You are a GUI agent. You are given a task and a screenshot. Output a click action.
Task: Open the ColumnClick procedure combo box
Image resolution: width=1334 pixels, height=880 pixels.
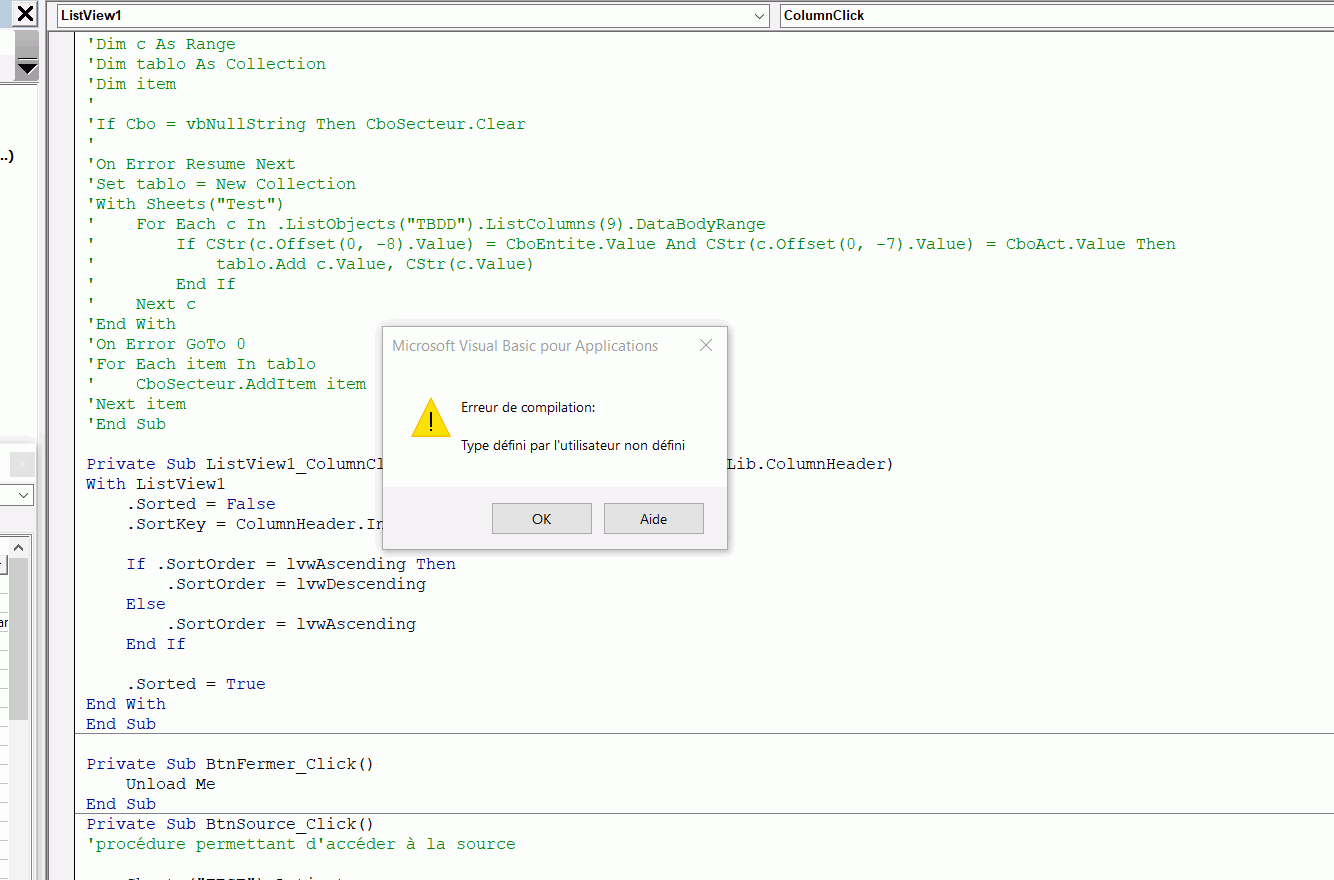tap(1055, 16)
